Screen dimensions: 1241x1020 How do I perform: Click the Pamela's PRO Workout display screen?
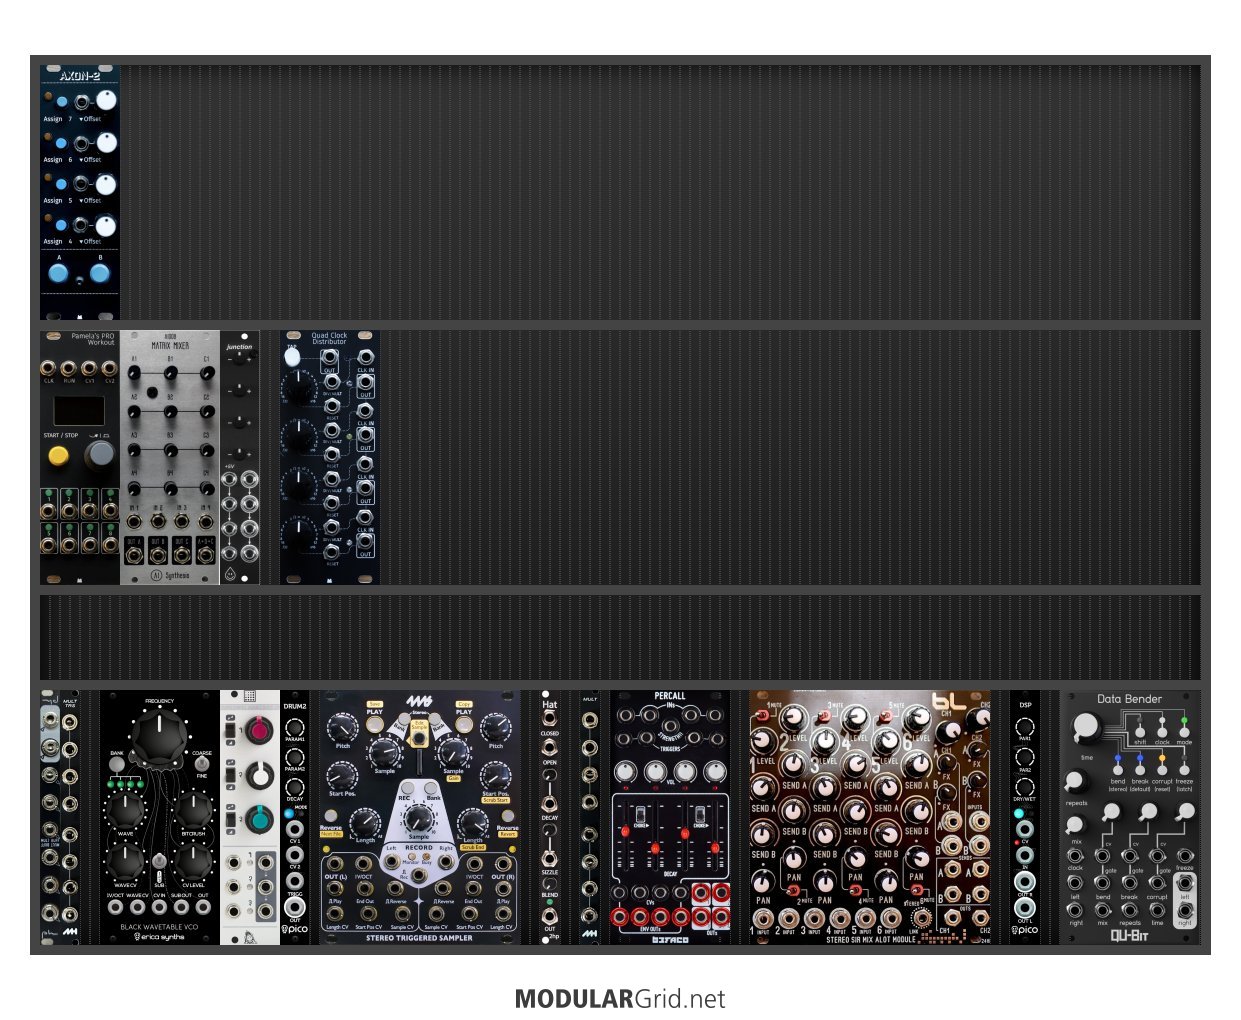pyautogui.click(x=79, y=410)
